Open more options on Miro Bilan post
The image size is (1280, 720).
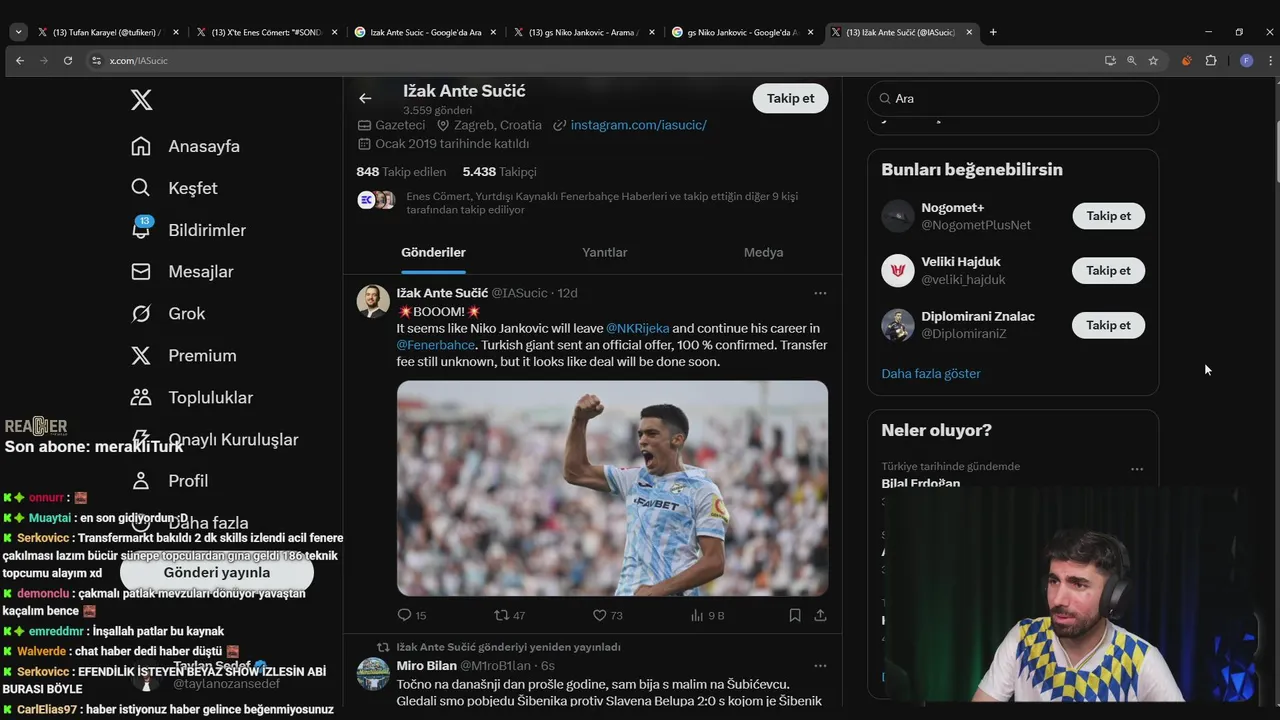coord(820,665)
